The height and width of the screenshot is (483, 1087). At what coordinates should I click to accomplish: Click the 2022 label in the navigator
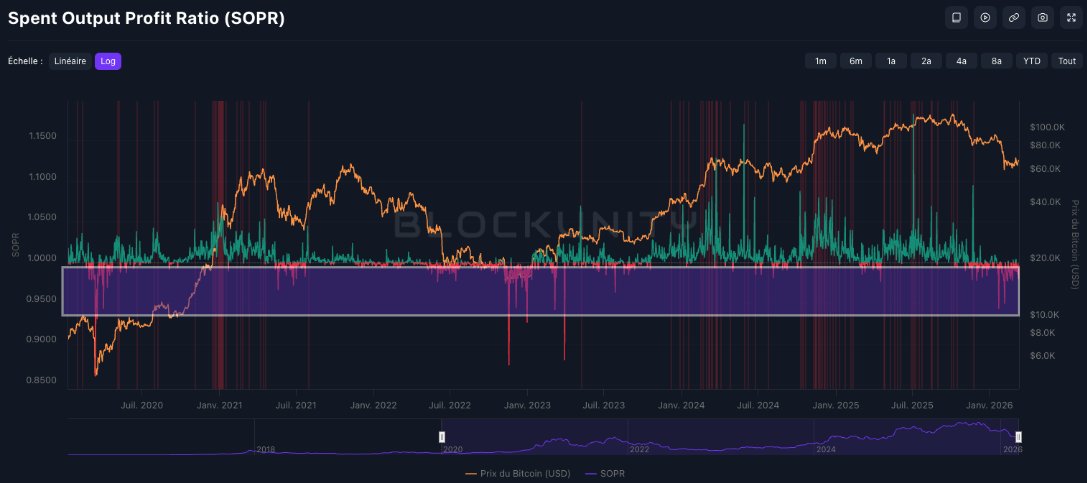[x=638, y=449]
